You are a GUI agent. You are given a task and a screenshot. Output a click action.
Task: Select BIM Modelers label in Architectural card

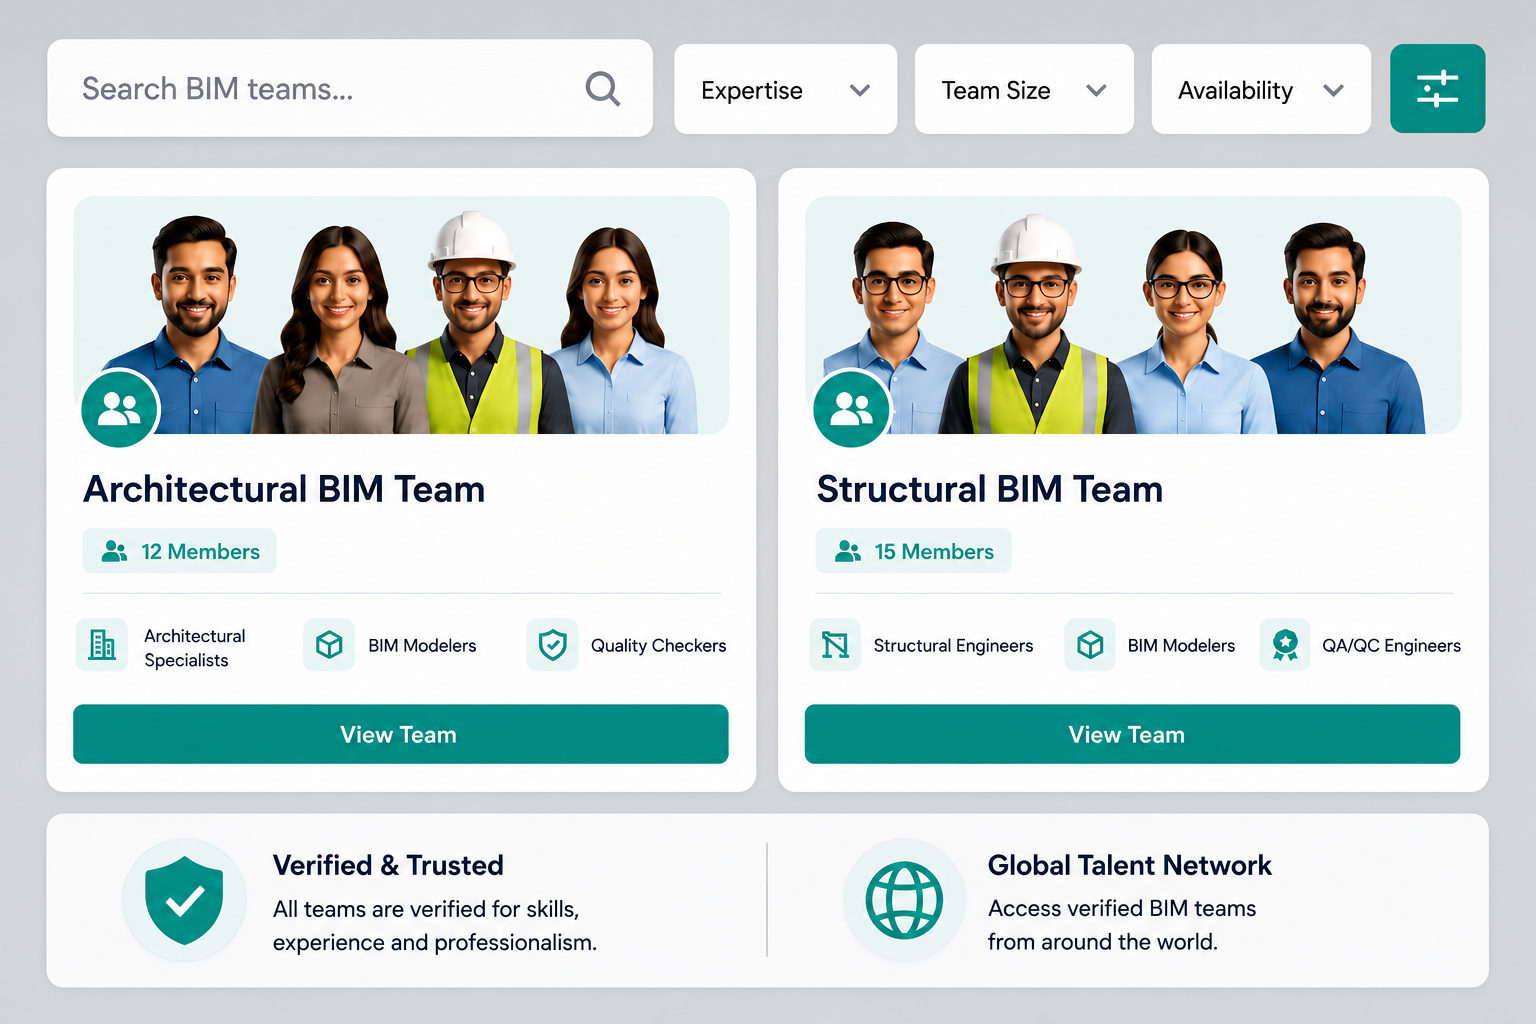pos(422,646)
